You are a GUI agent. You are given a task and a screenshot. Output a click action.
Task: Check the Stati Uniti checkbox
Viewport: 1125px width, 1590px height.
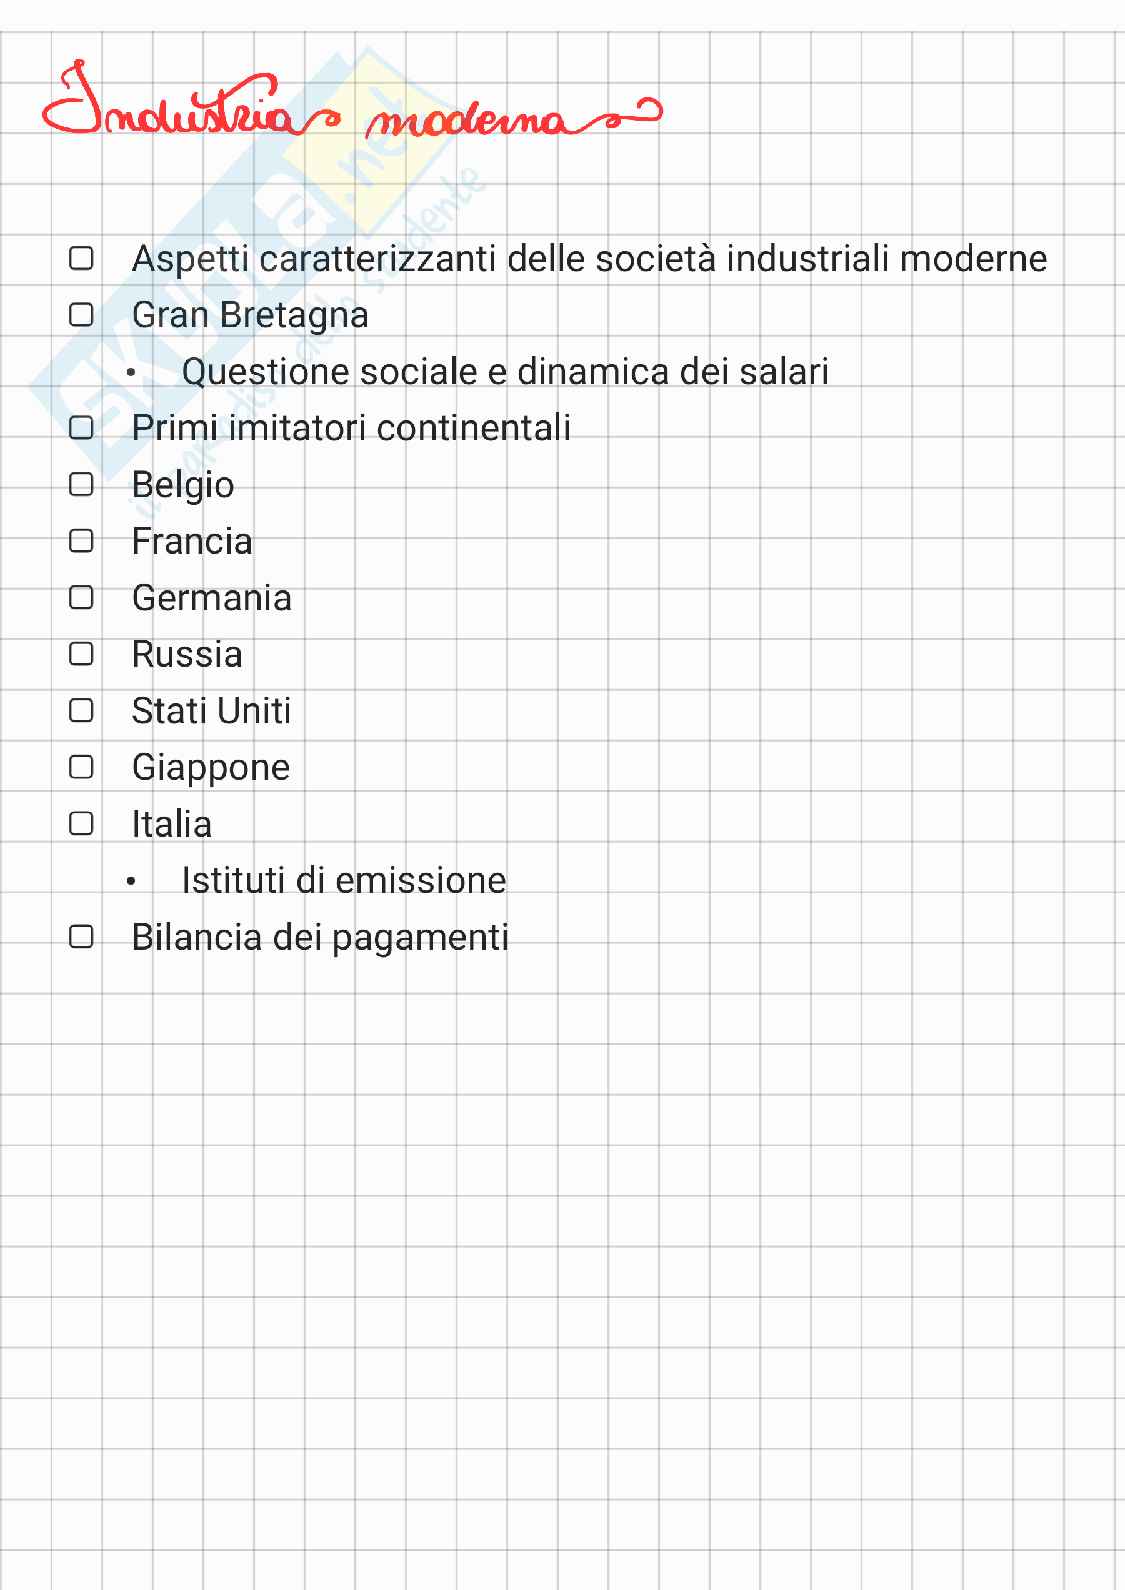coord(81,711)
